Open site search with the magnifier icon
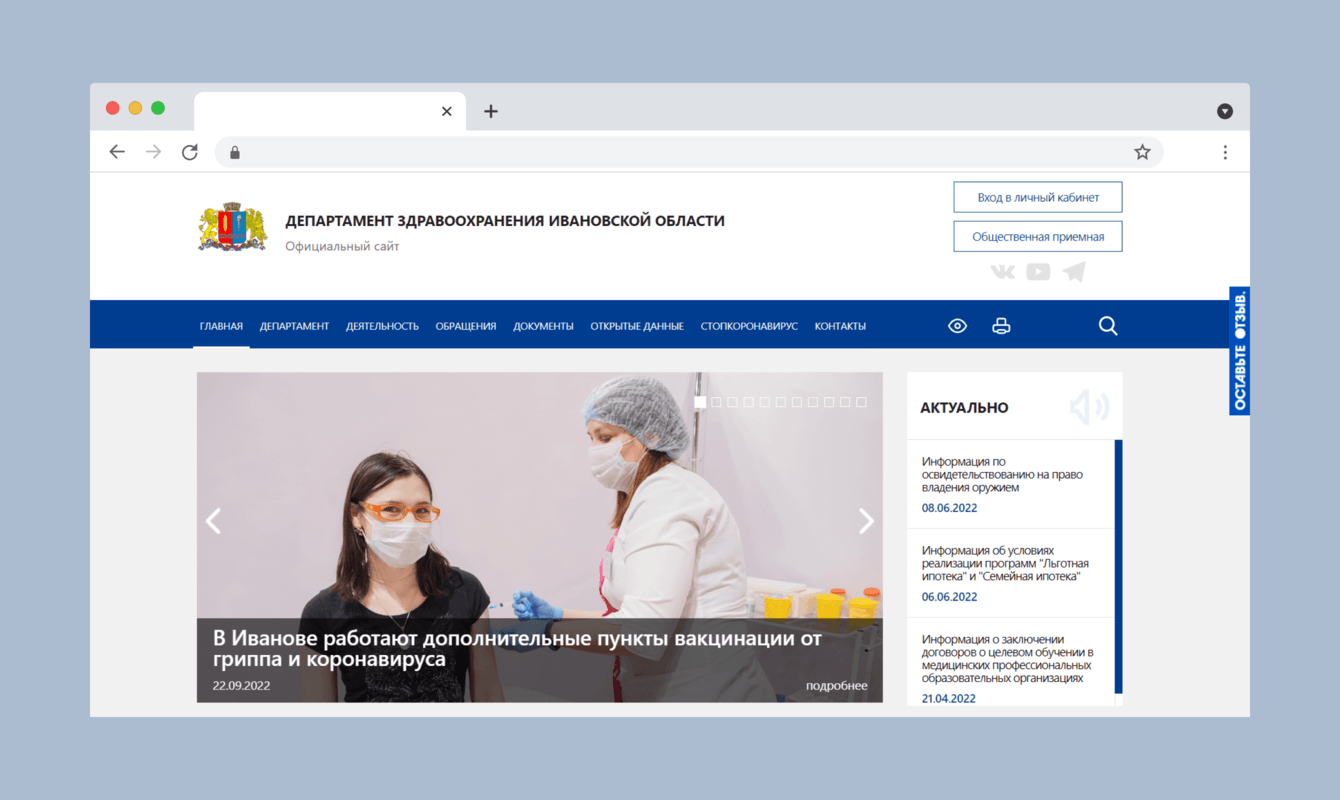Screen dimensions: 1340x800 (1108, 325)
